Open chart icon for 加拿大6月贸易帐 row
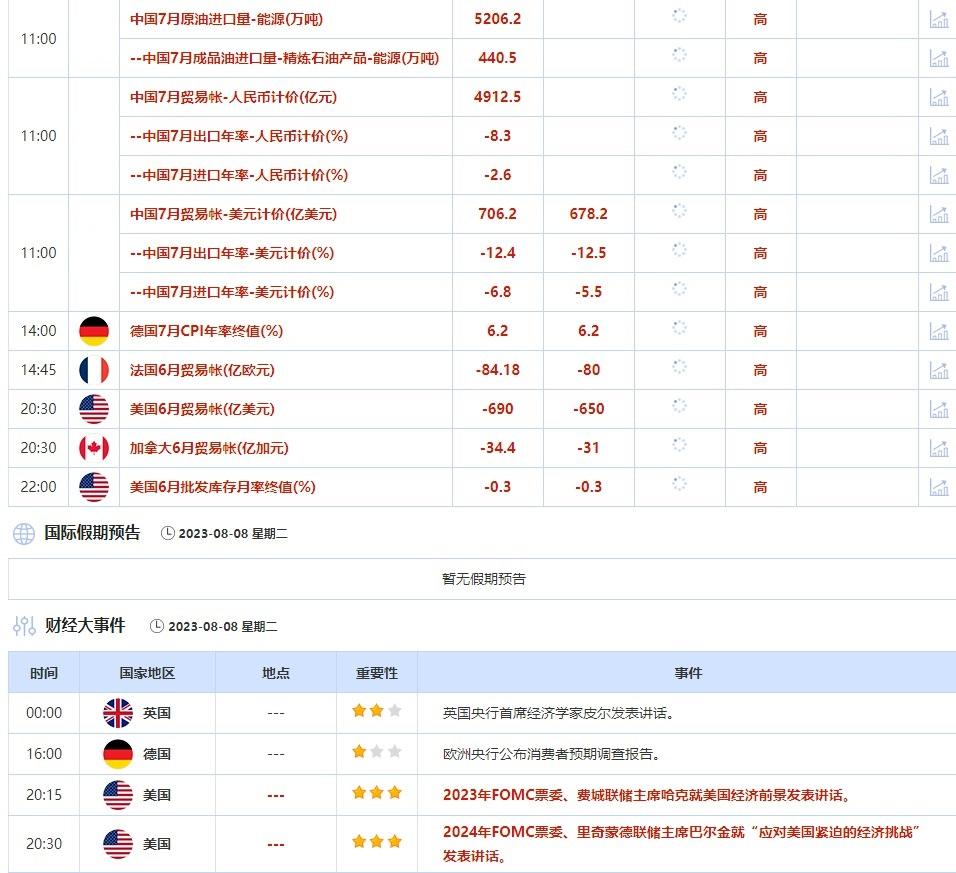 coord(938,448)
